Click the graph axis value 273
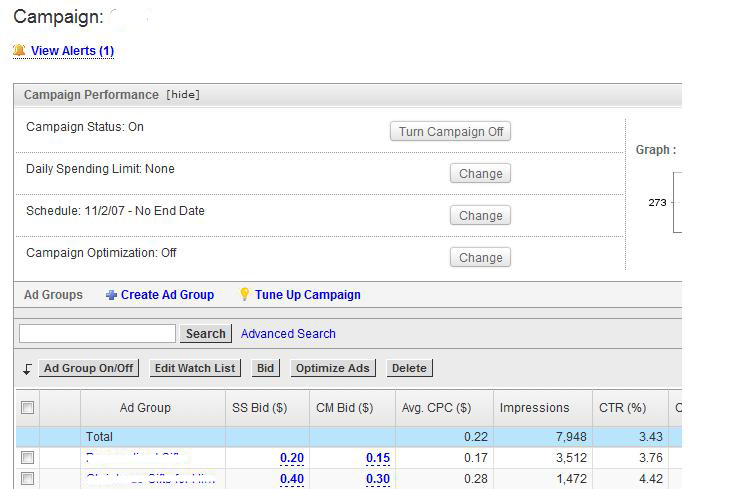 (x=657, y=202)
